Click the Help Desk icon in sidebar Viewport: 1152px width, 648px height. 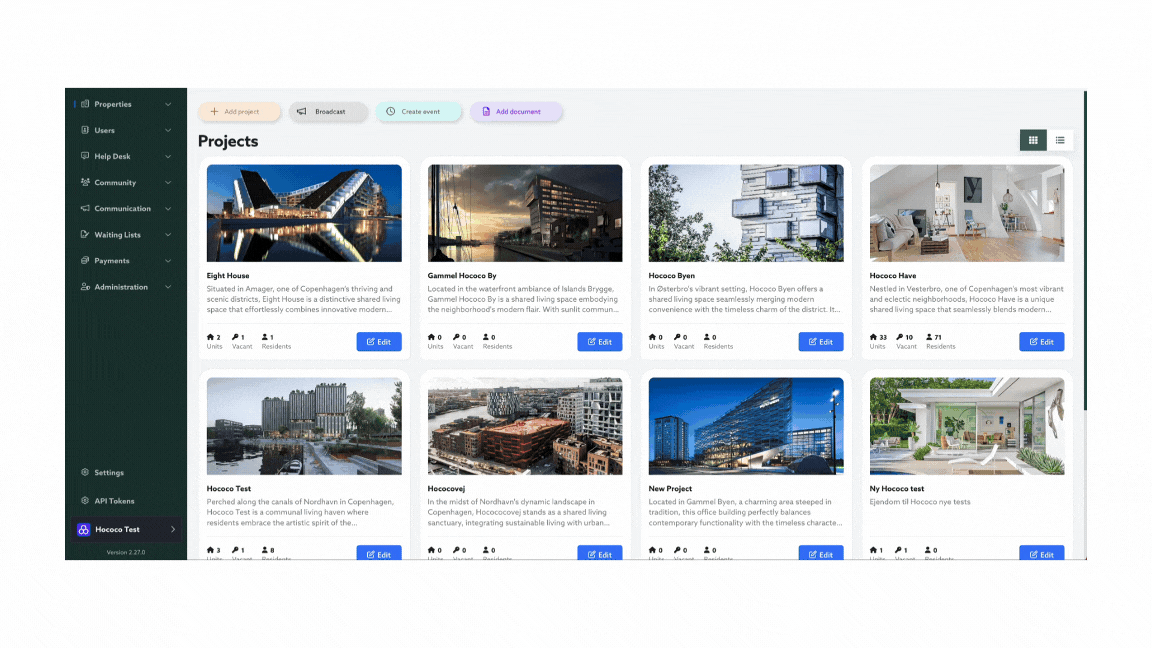85,156
